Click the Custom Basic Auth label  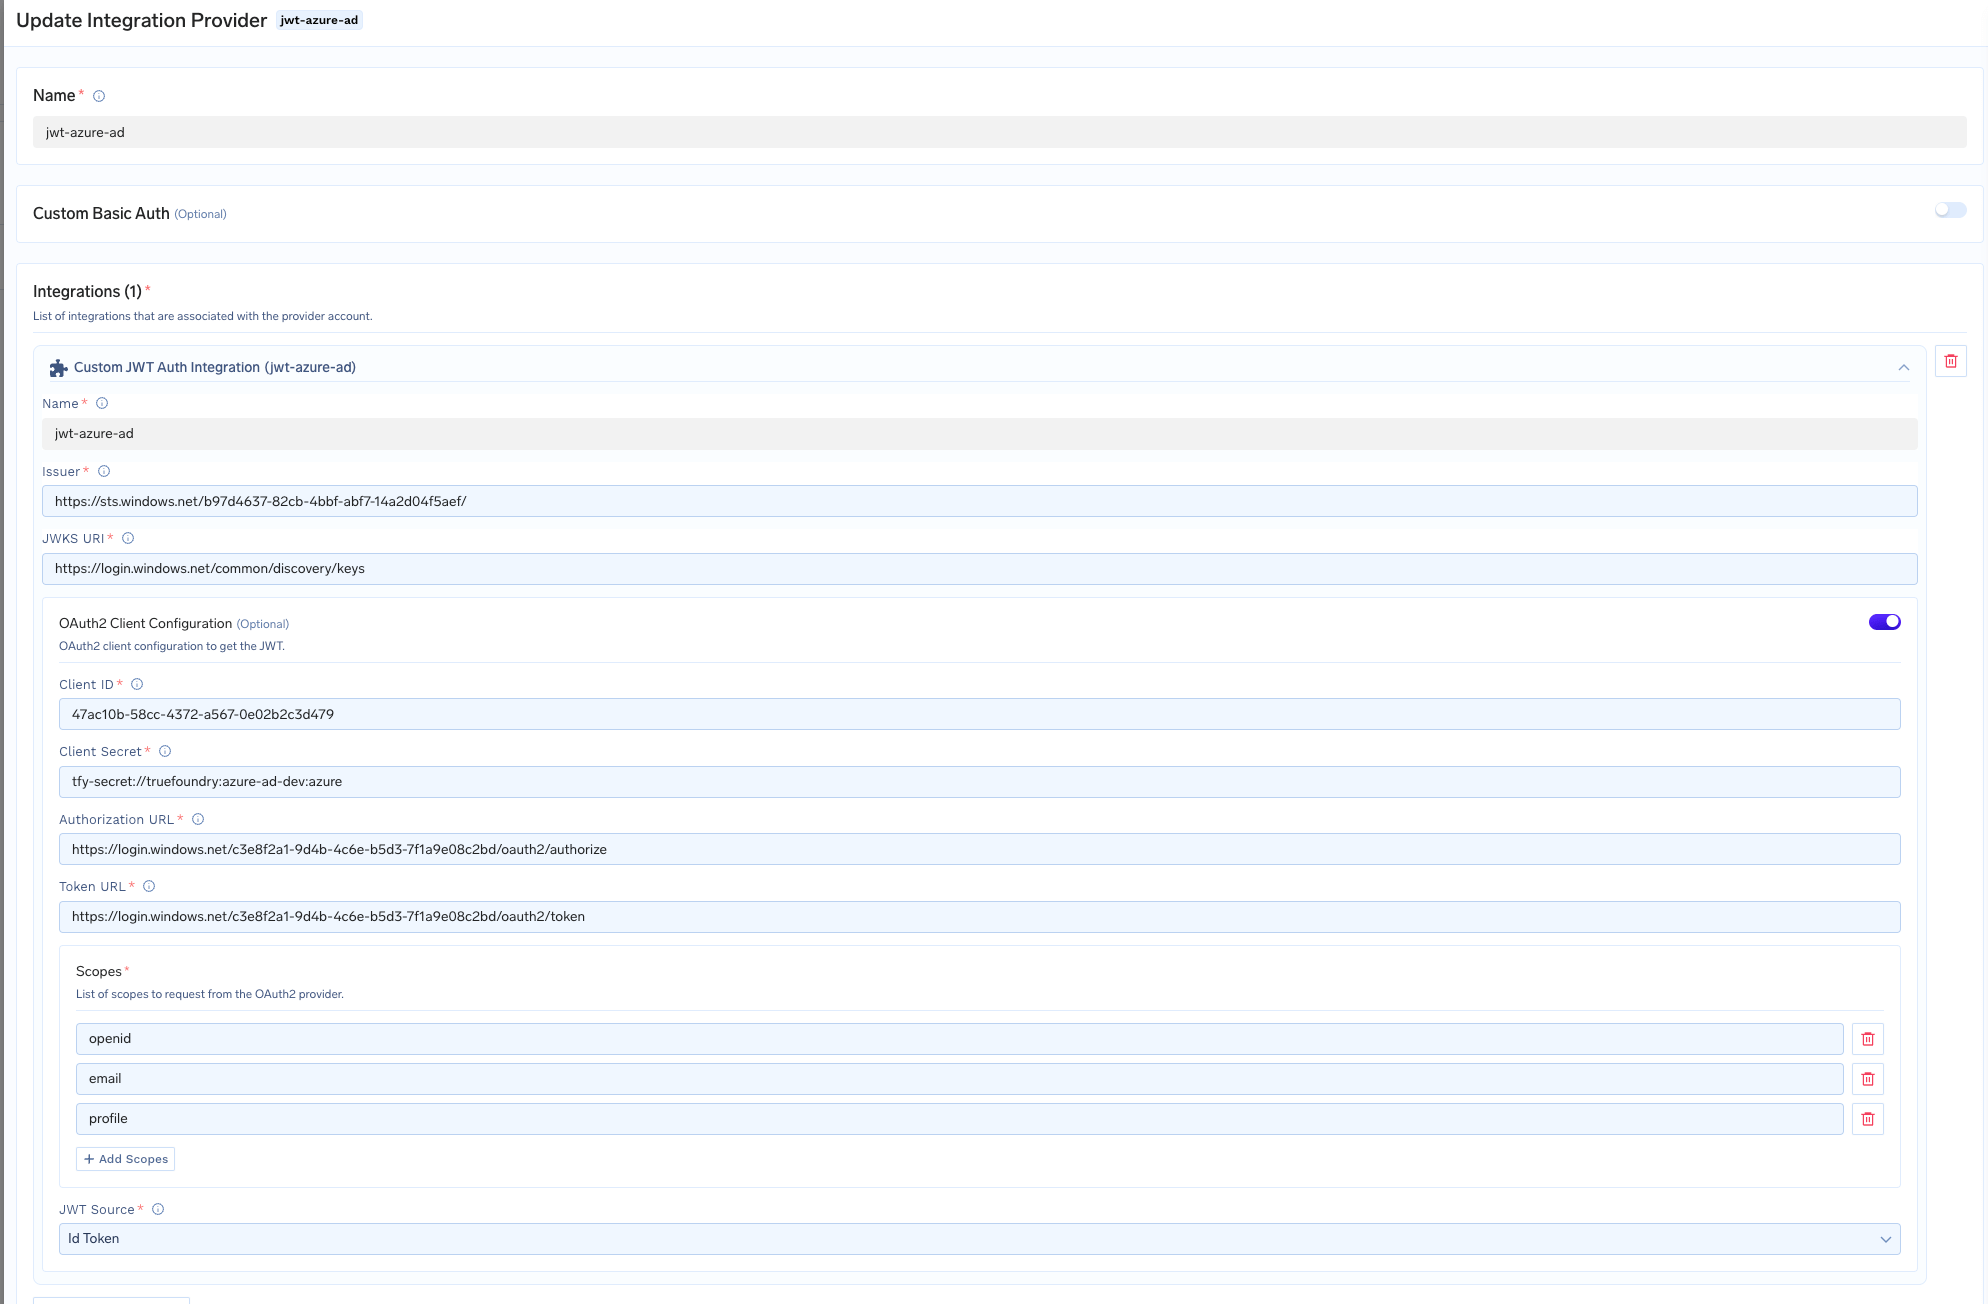[101, 213]
